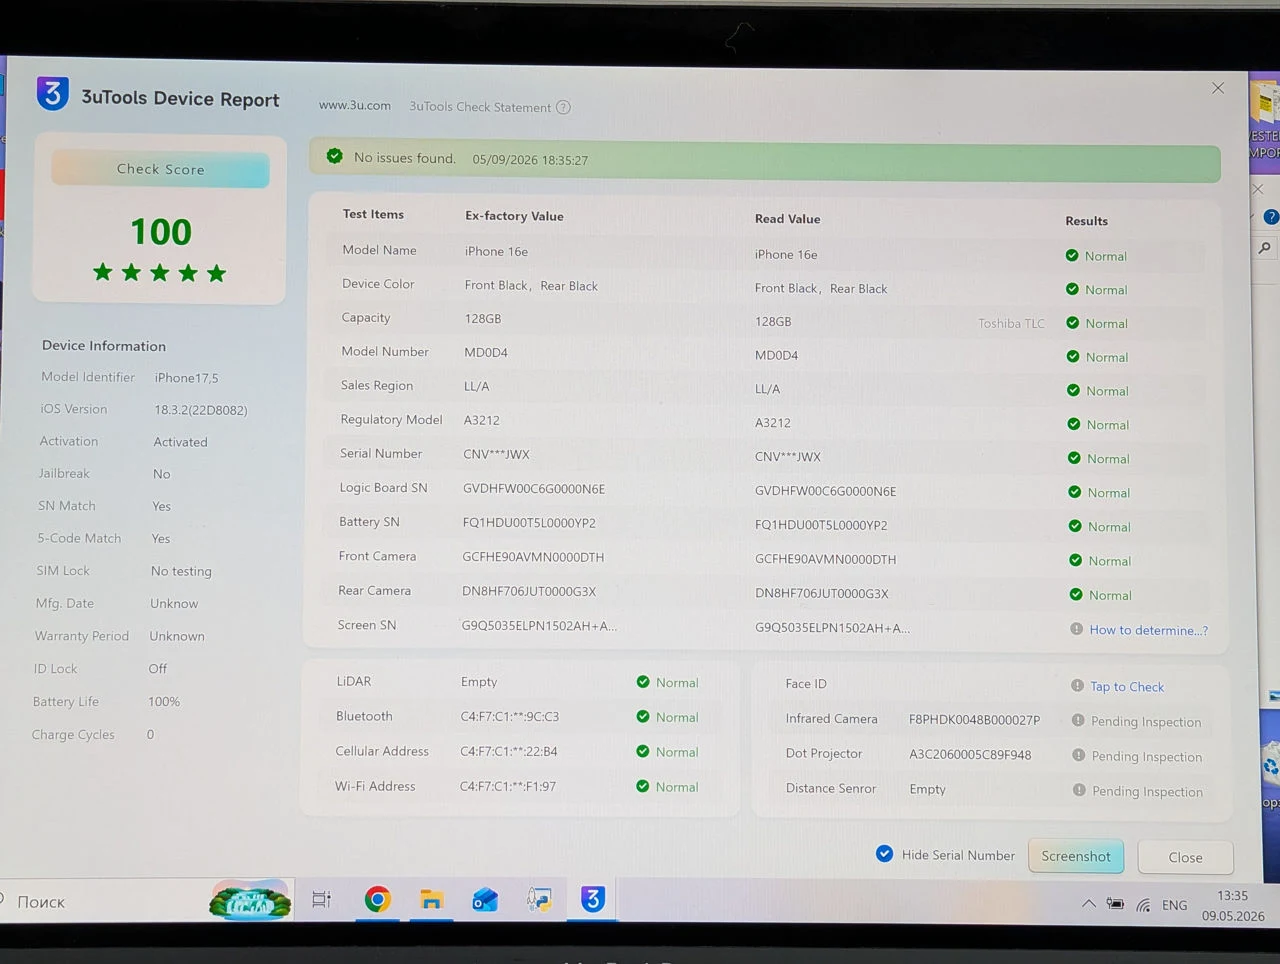
Task: Click the Rear Camera ex-factory value DN8HF706JUT0000G3X
Action: coord(529,591)
